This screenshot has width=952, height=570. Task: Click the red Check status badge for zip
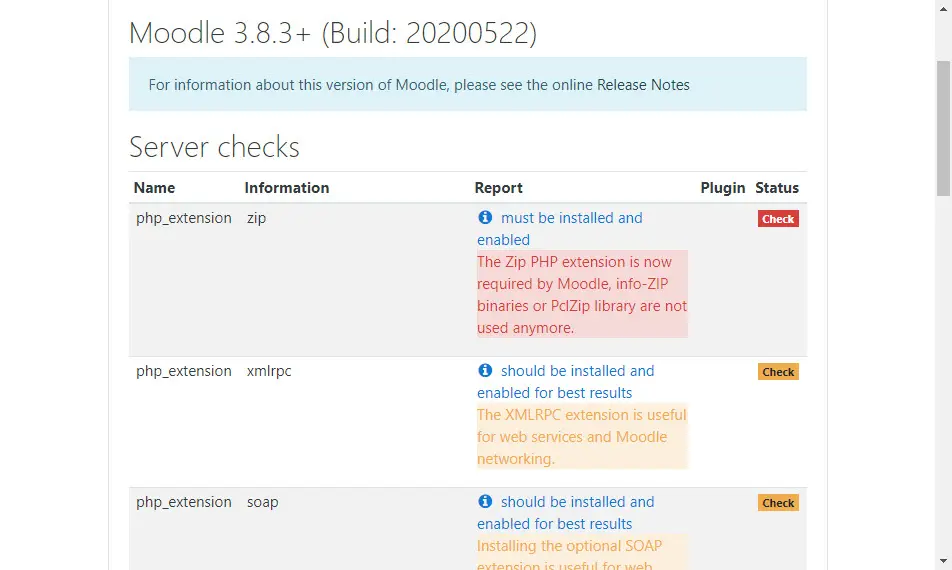coord(778,219)
